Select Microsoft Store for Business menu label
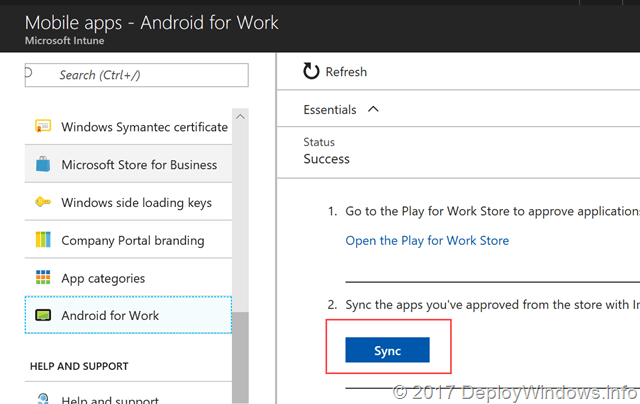This screenshot has width=640, height=404. pos(139,165)
